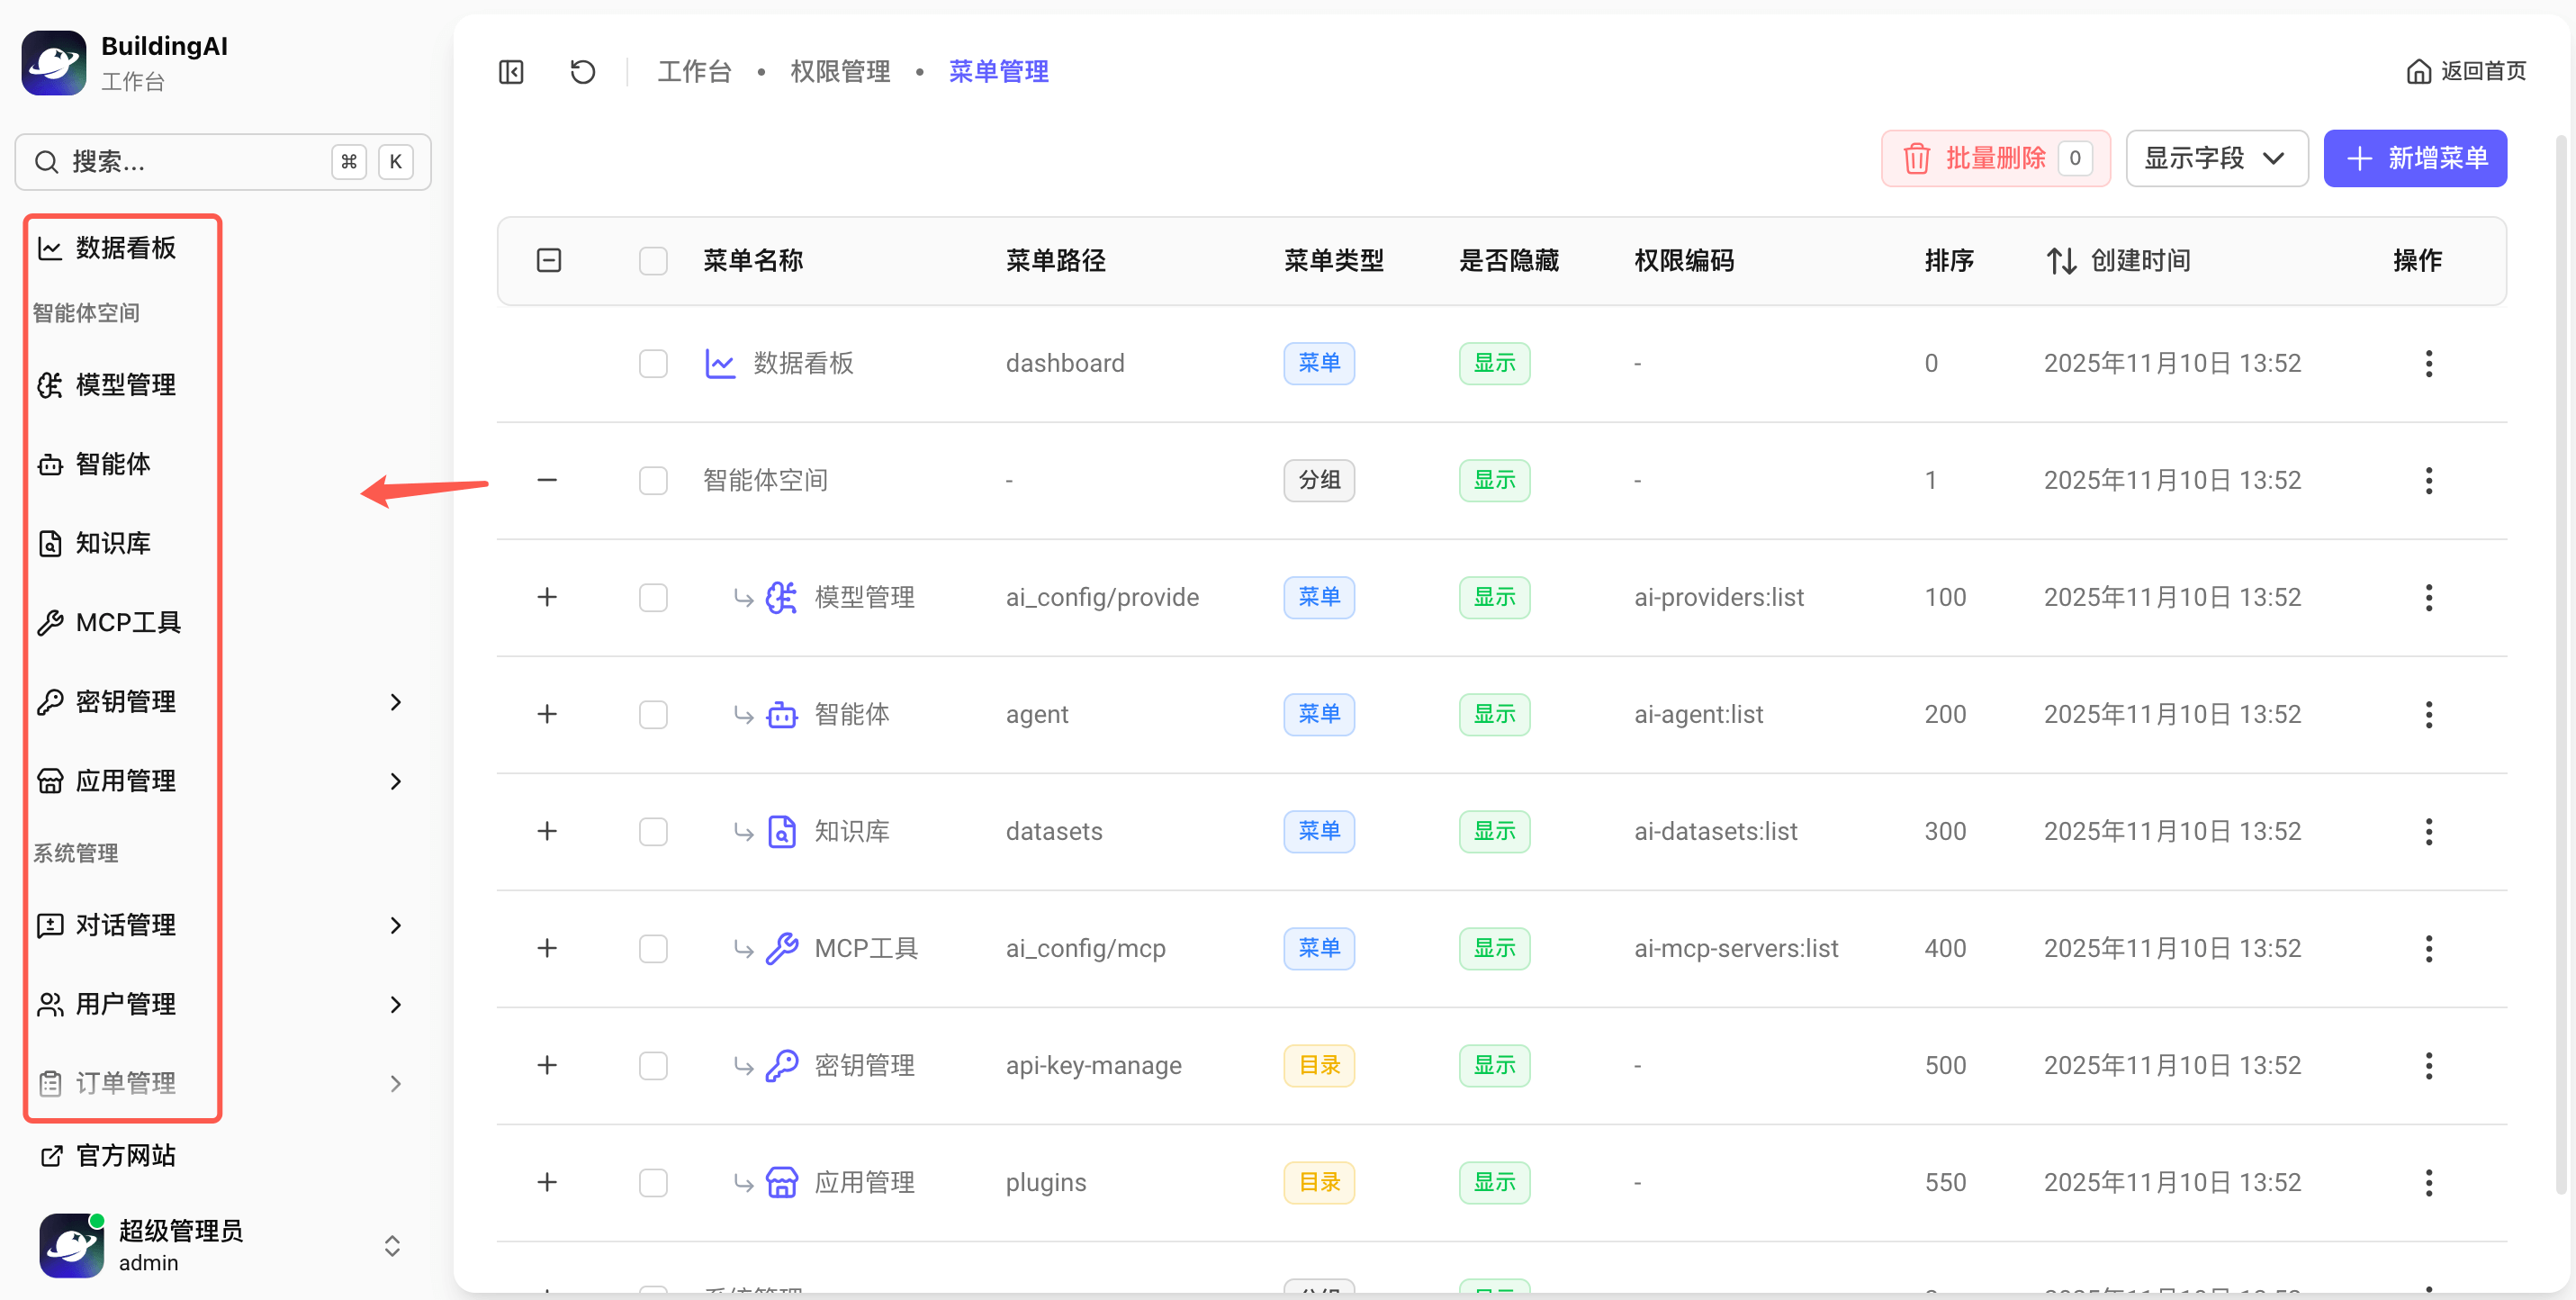Open 知识库 in the sidebar

[x=112, y=543]
